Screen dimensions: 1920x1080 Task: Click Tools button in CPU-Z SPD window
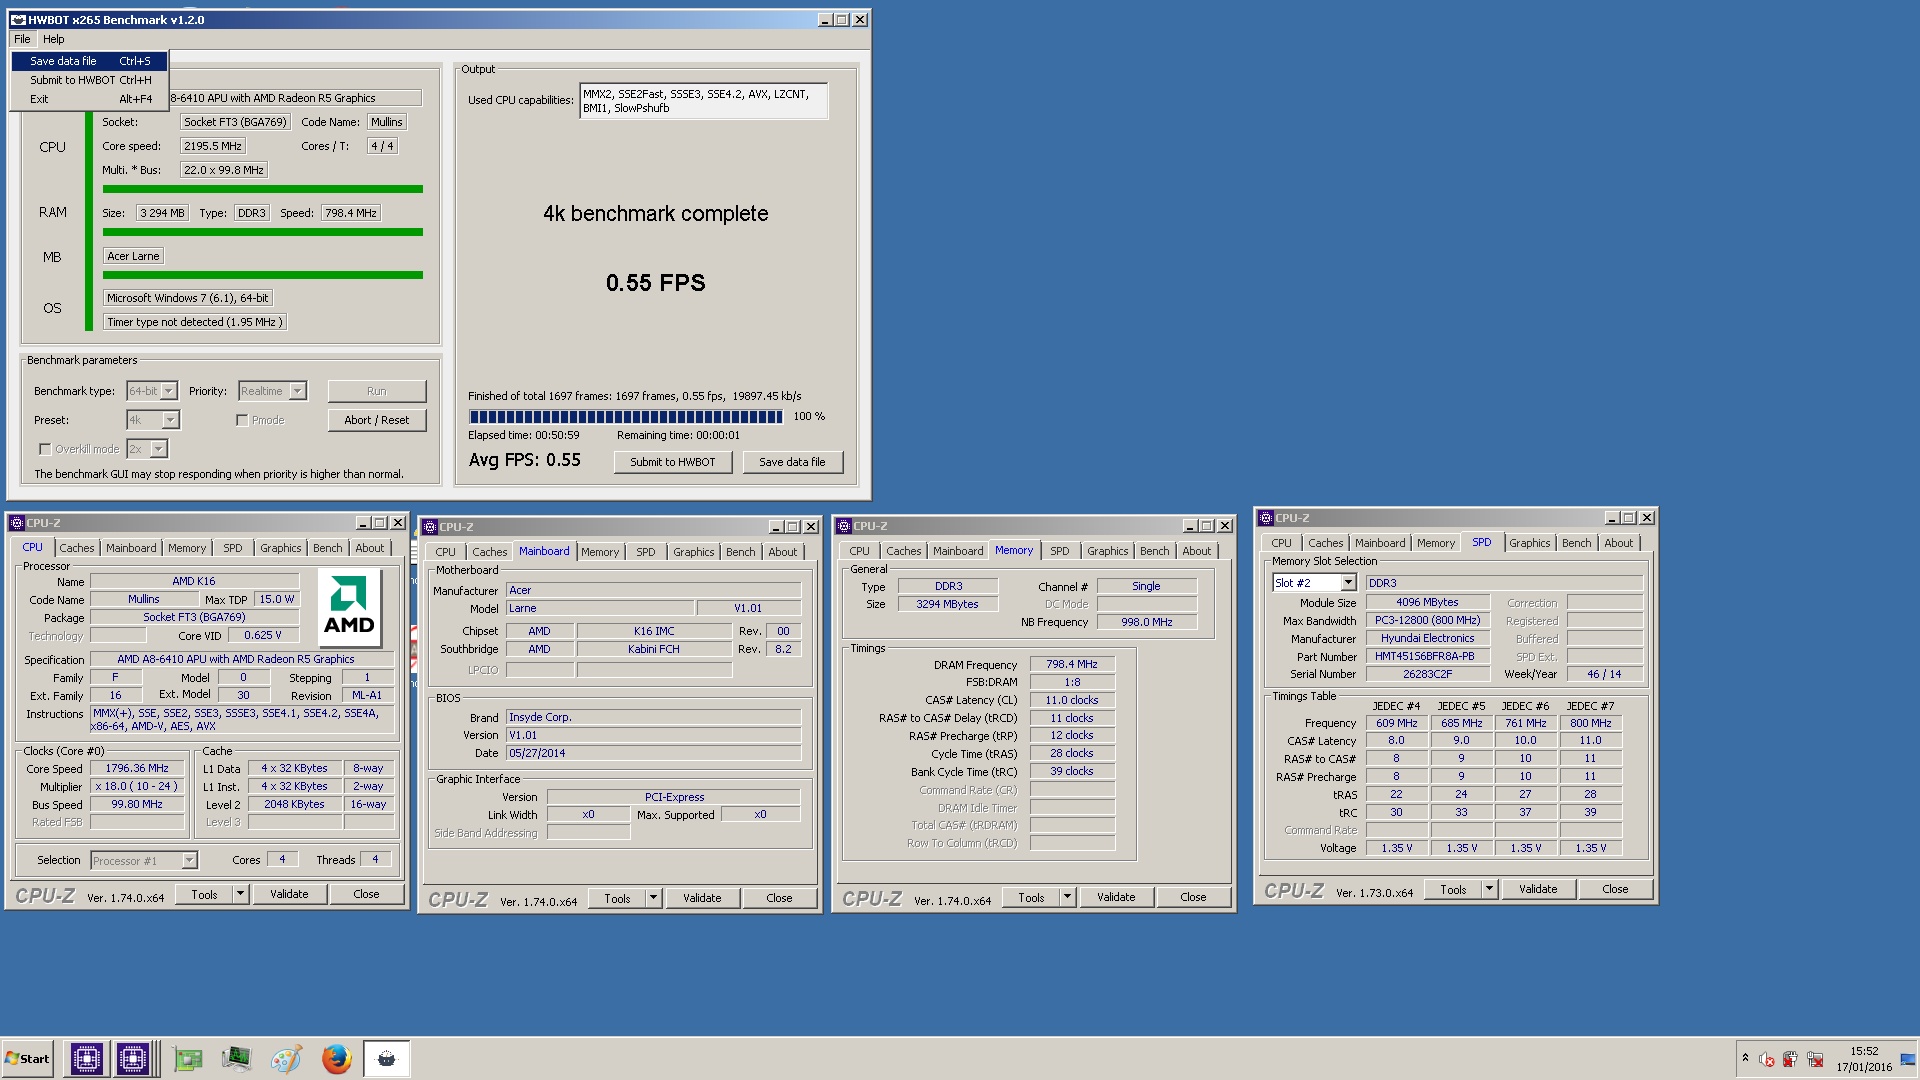click(x=1453, y=889)
